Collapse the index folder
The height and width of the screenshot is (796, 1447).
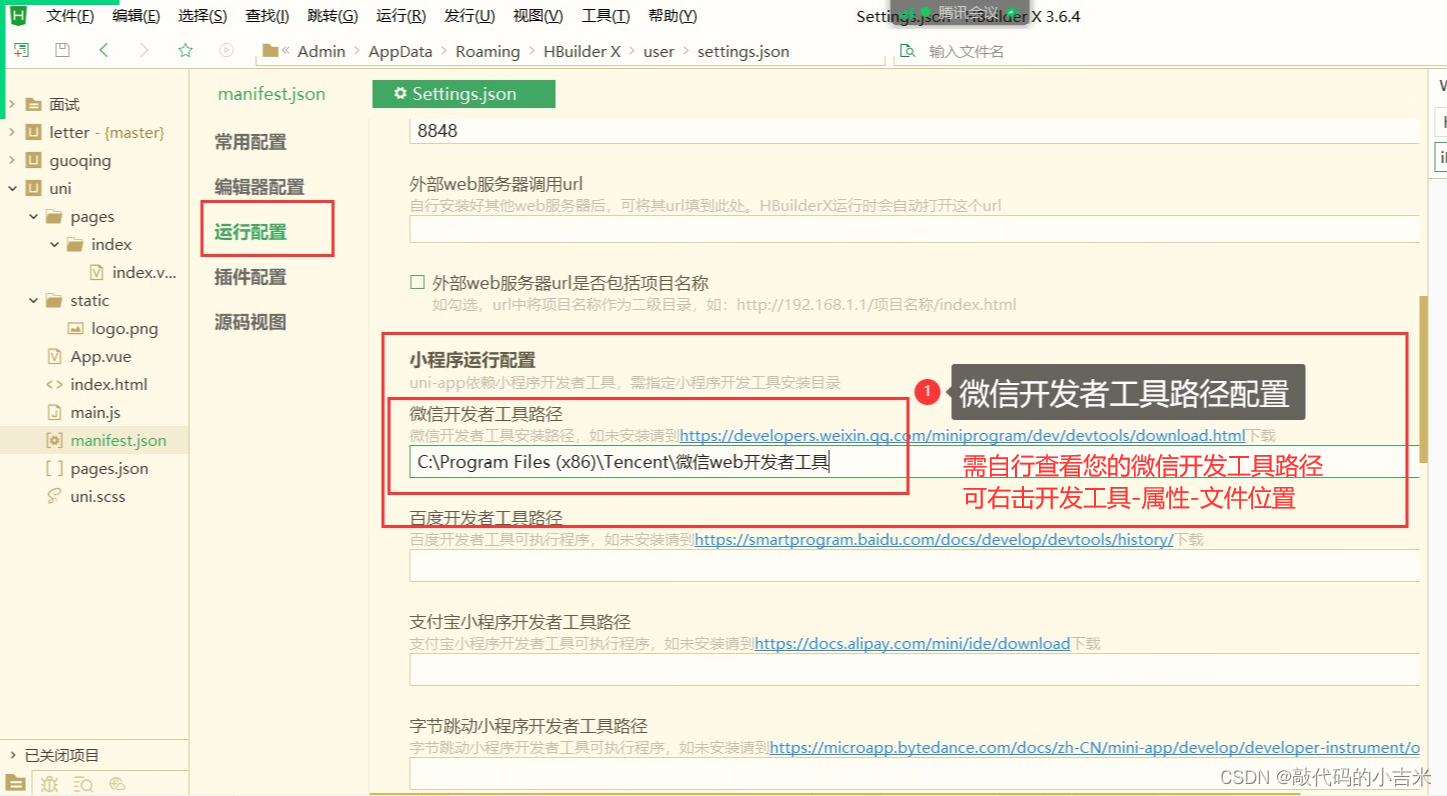coord(54,244)
